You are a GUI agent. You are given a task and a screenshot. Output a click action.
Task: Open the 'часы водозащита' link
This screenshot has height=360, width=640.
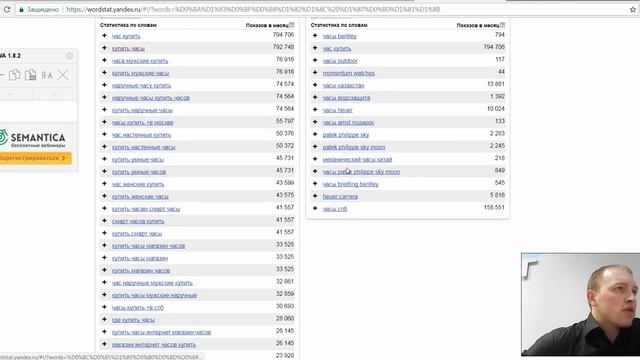point(347,98)
